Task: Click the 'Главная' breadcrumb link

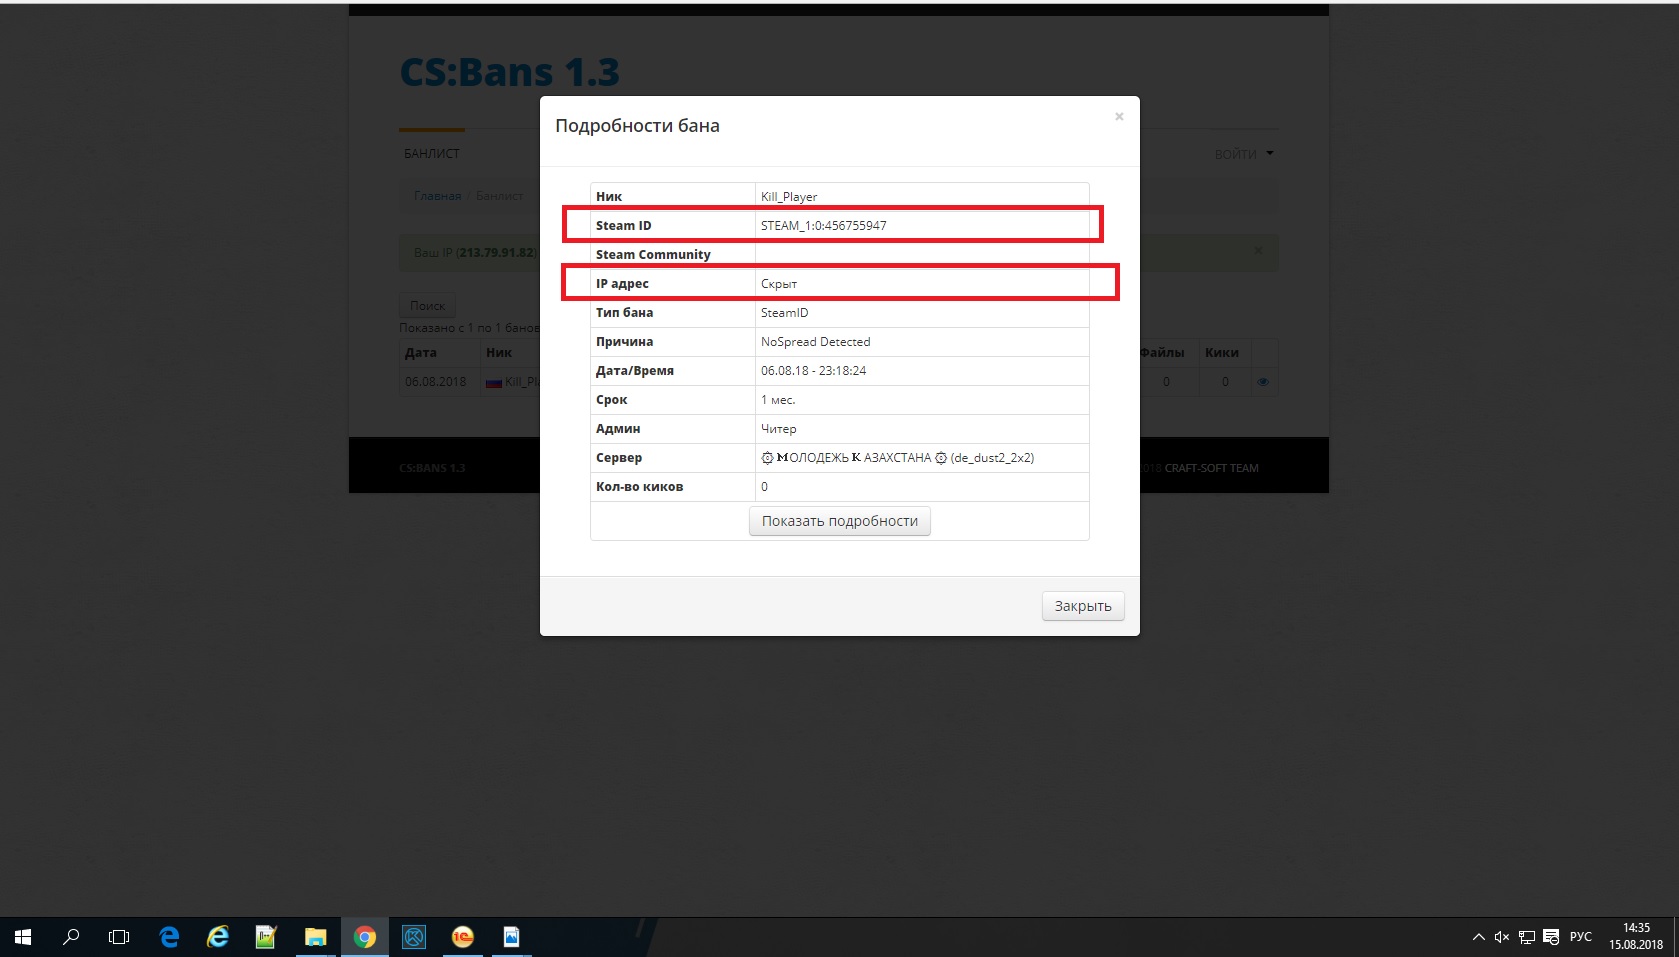Action: point(438,196)
